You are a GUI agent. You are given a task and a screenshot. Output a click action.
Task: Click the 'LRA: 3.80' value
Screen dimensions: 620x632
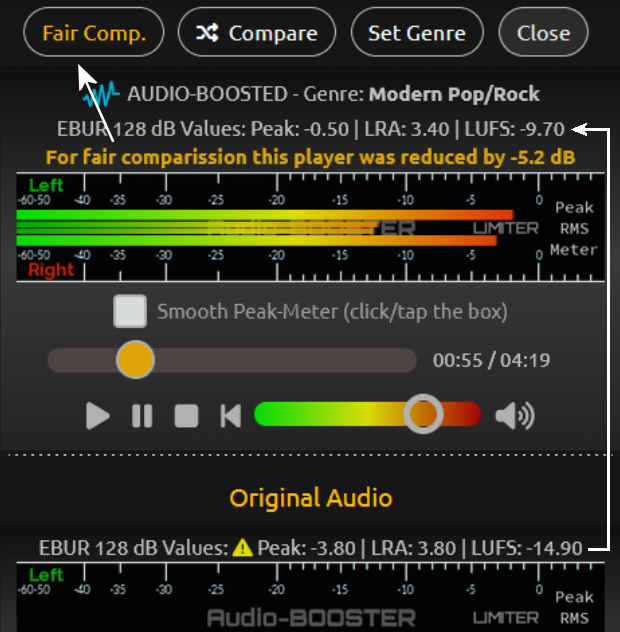coord(414,548)
